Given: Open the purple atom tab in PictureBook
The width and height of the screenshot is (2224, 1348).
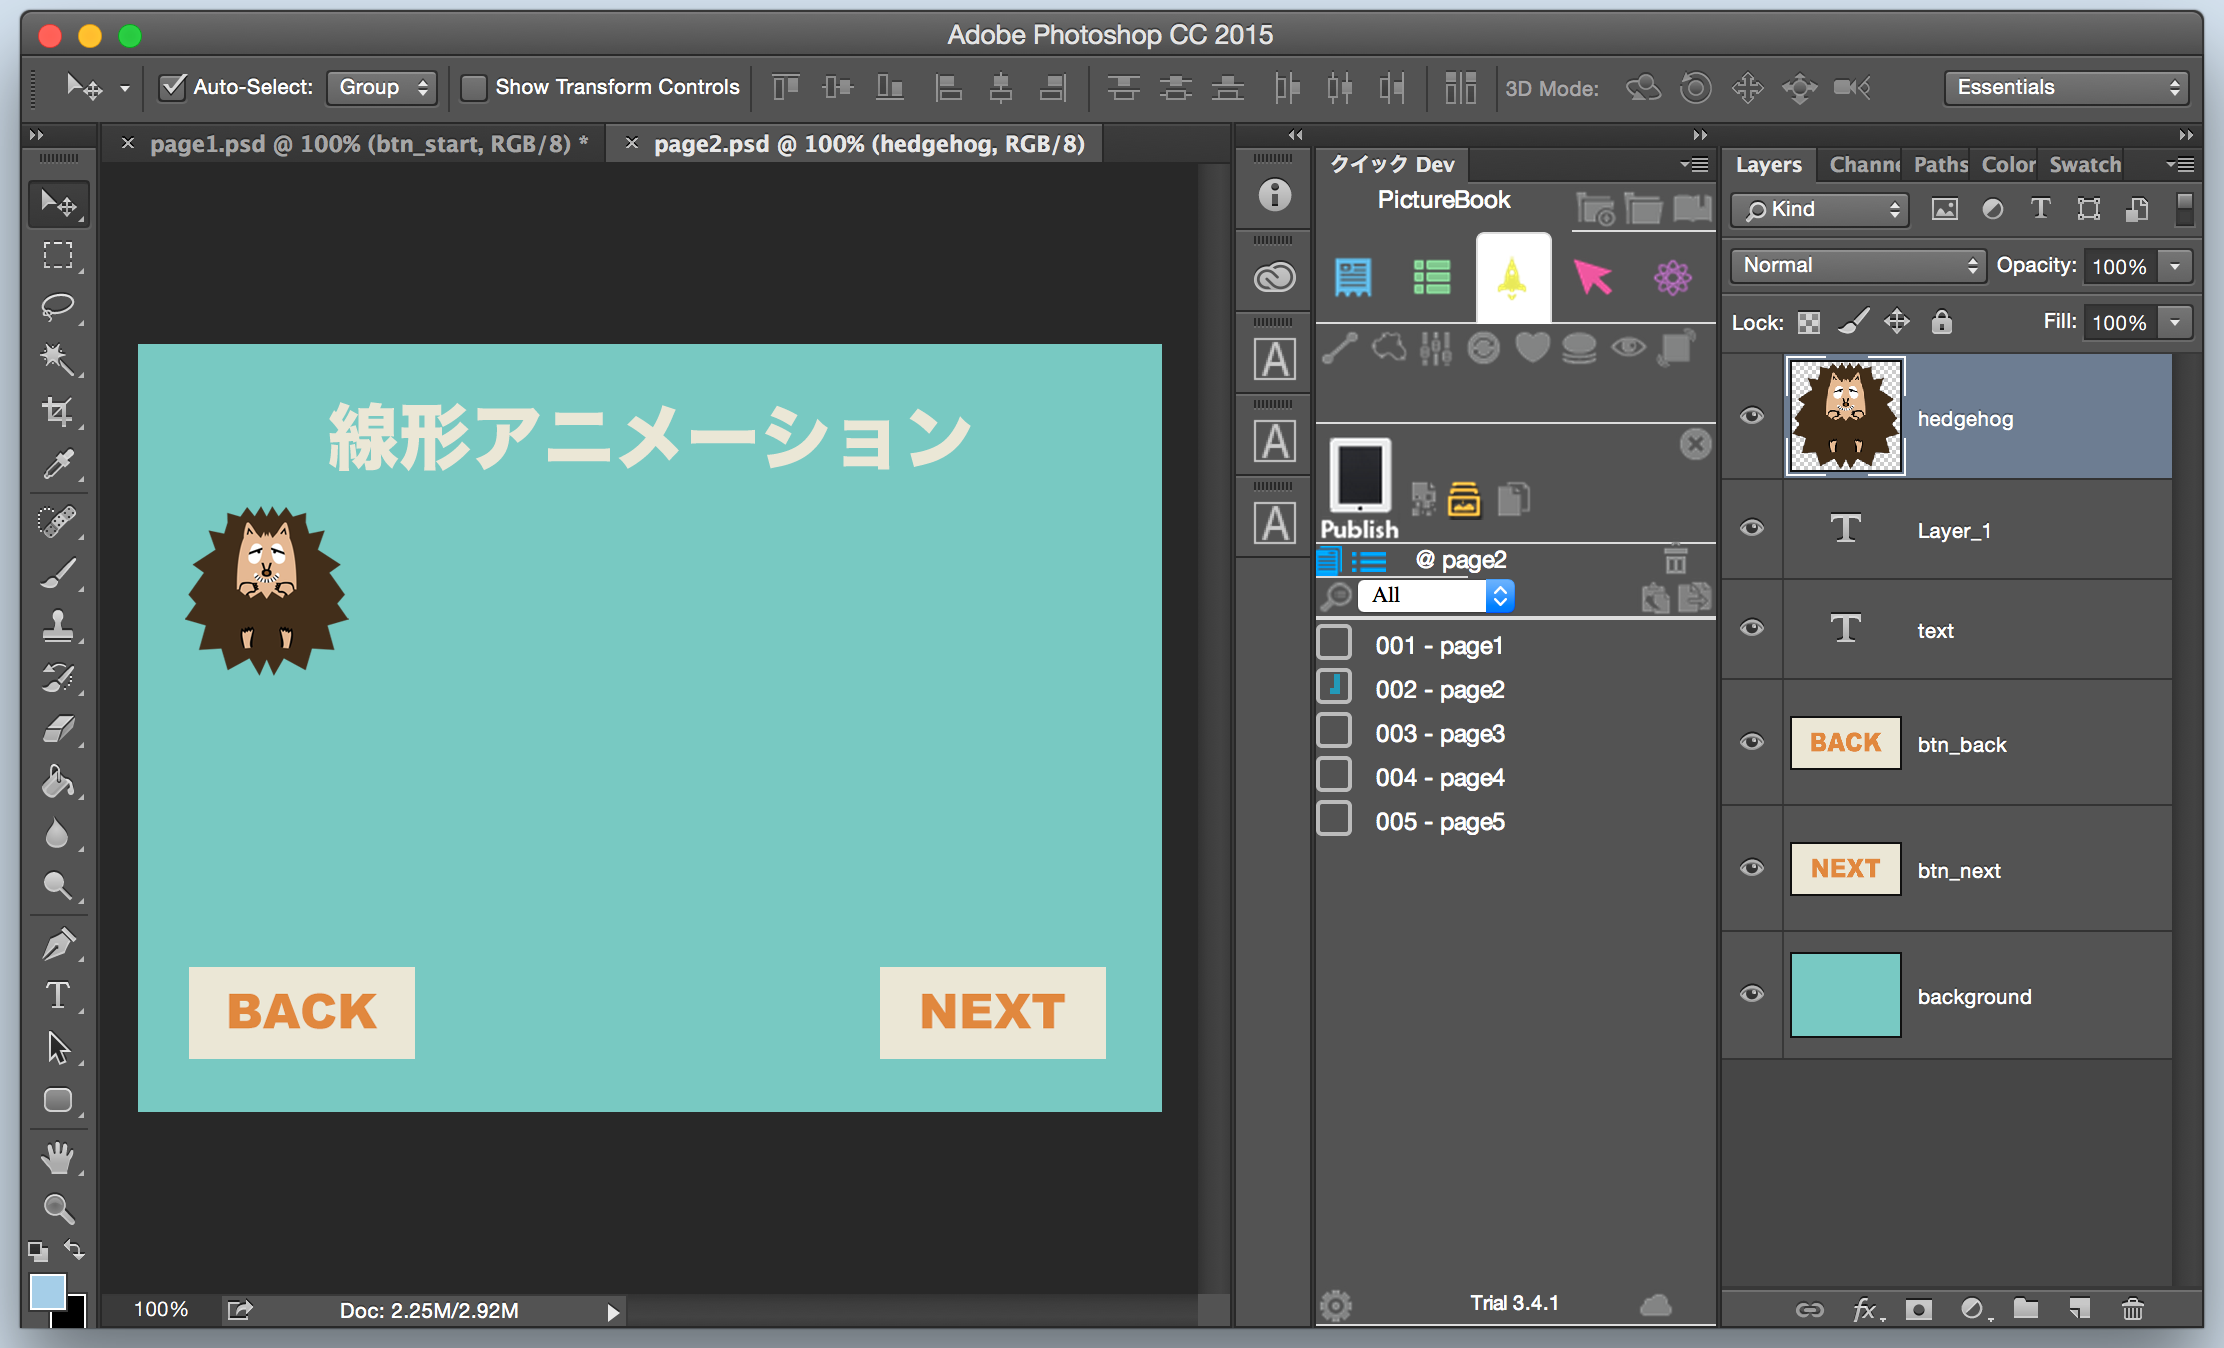Looking at the screenshot, I should click(x=1672, y=277).
